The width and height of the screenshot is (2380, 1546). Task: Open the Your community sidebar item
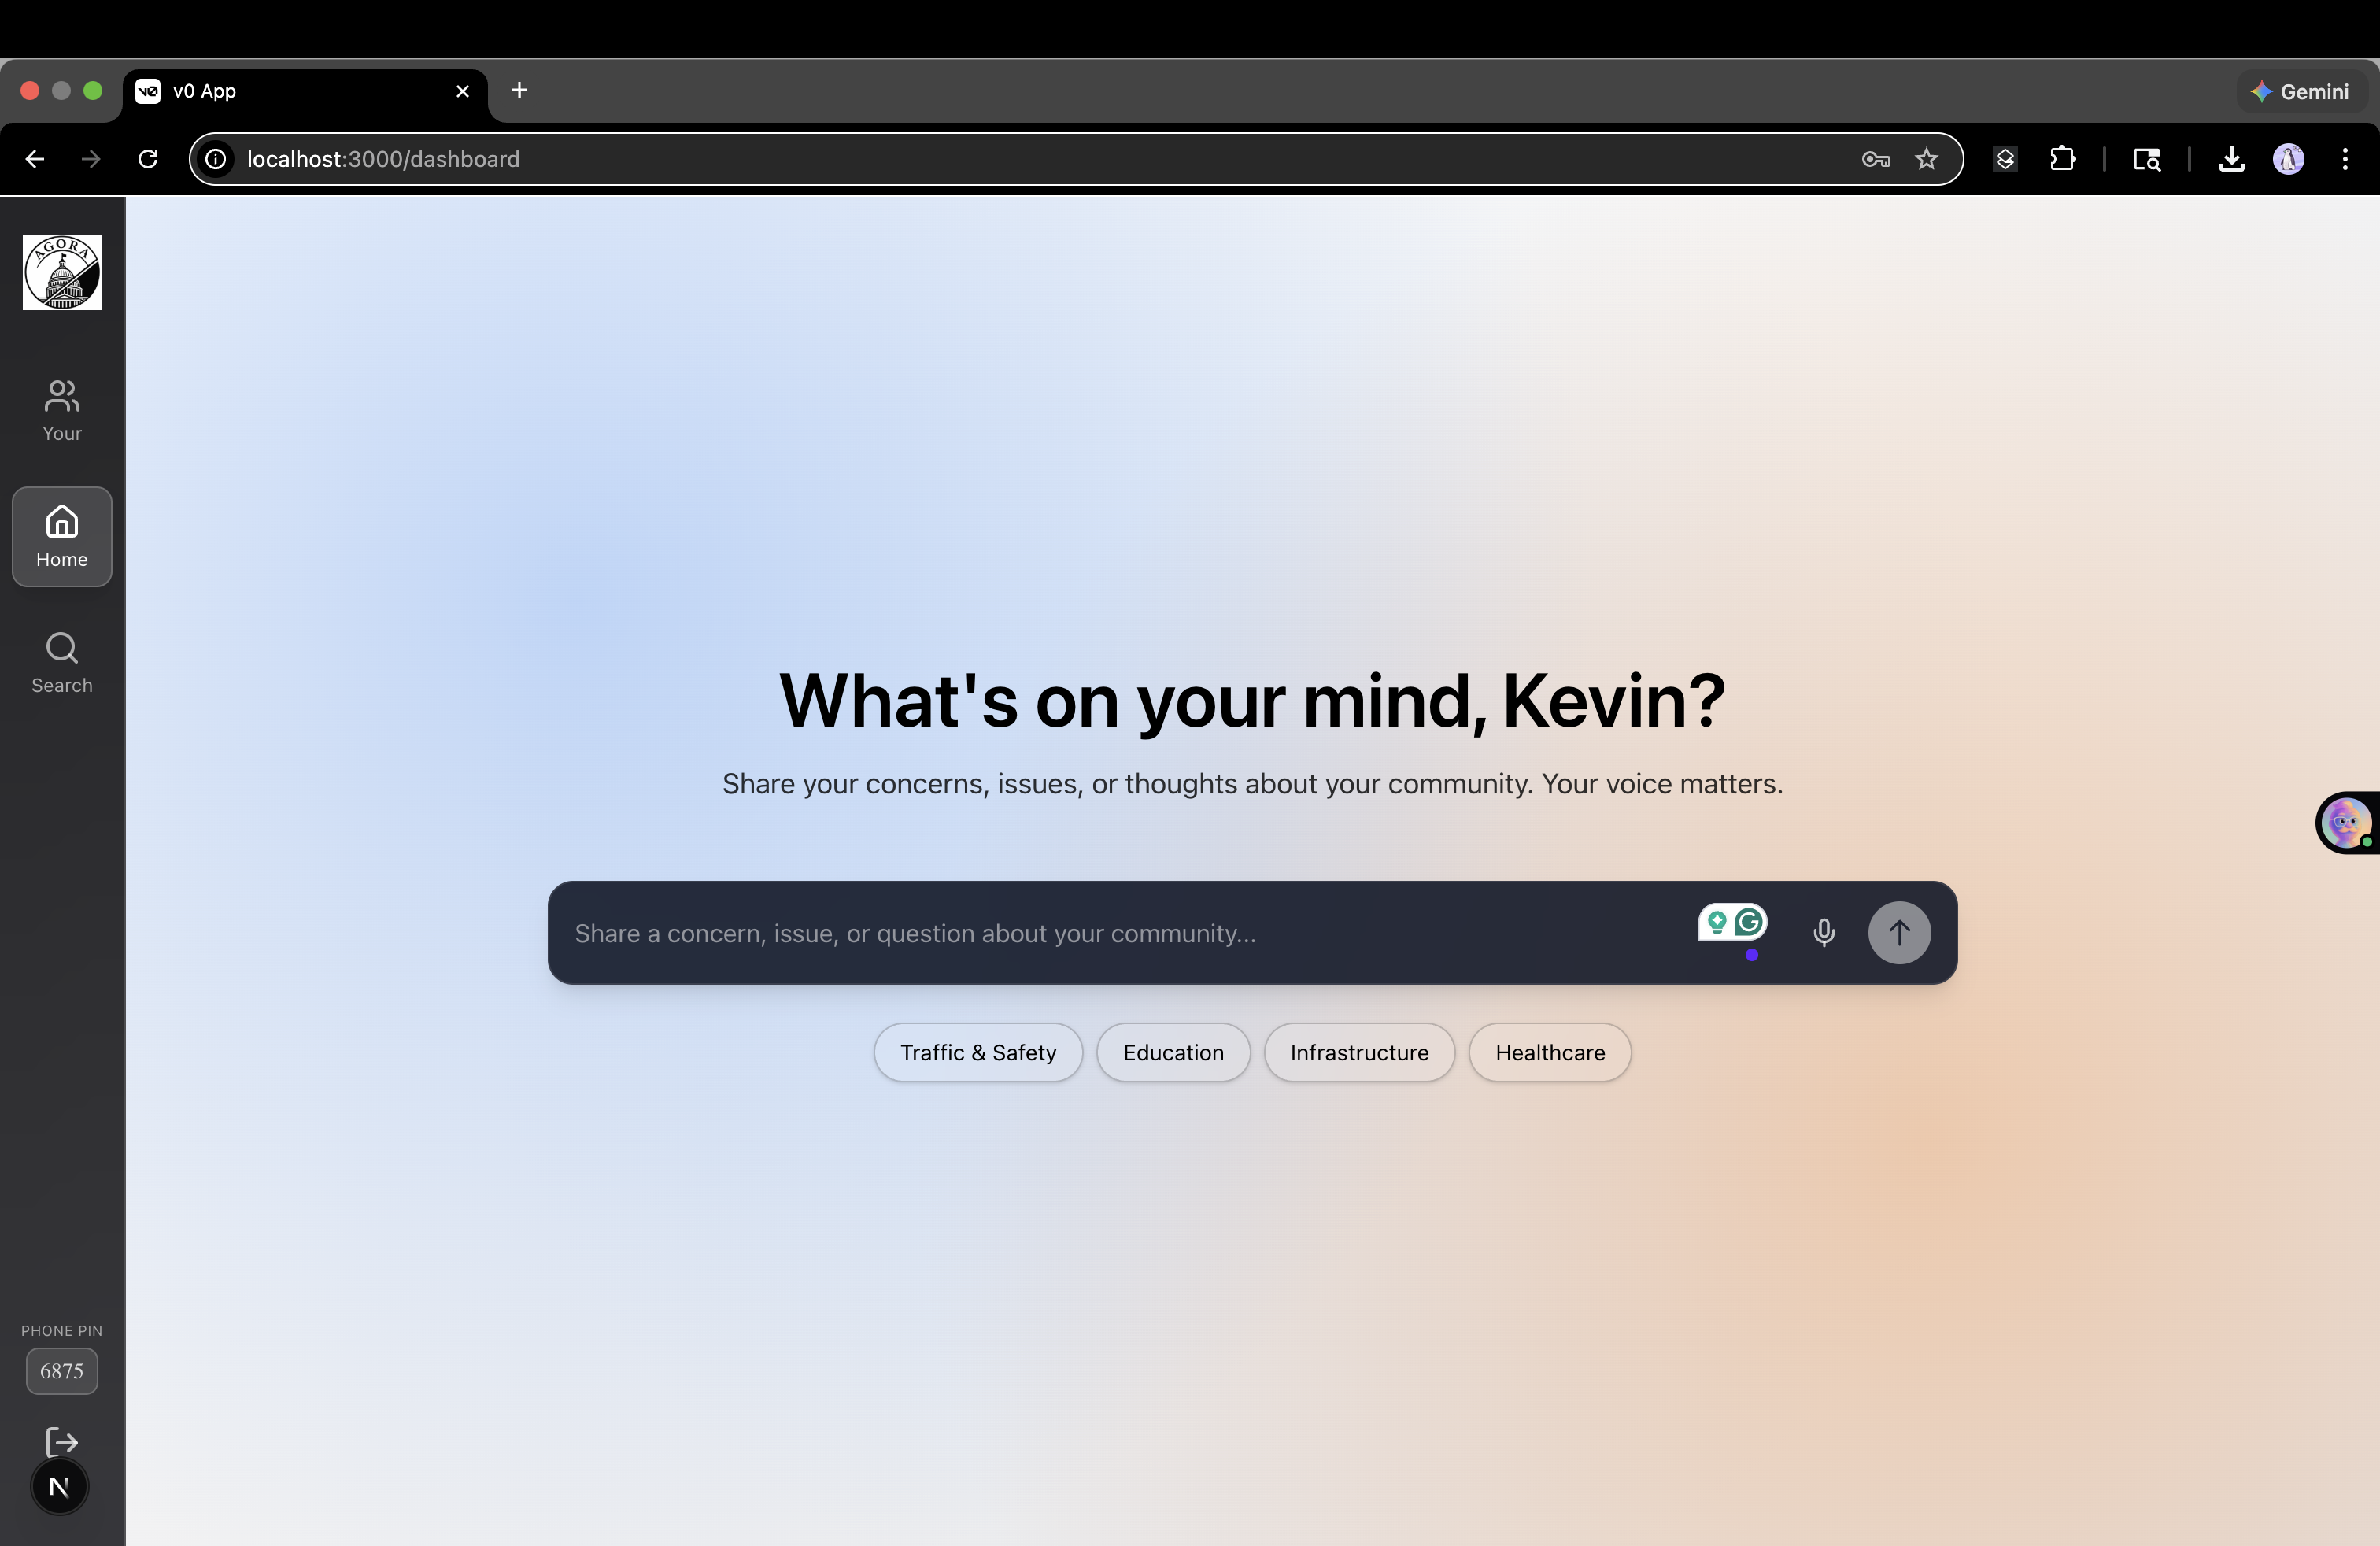[x=62, y=410]
